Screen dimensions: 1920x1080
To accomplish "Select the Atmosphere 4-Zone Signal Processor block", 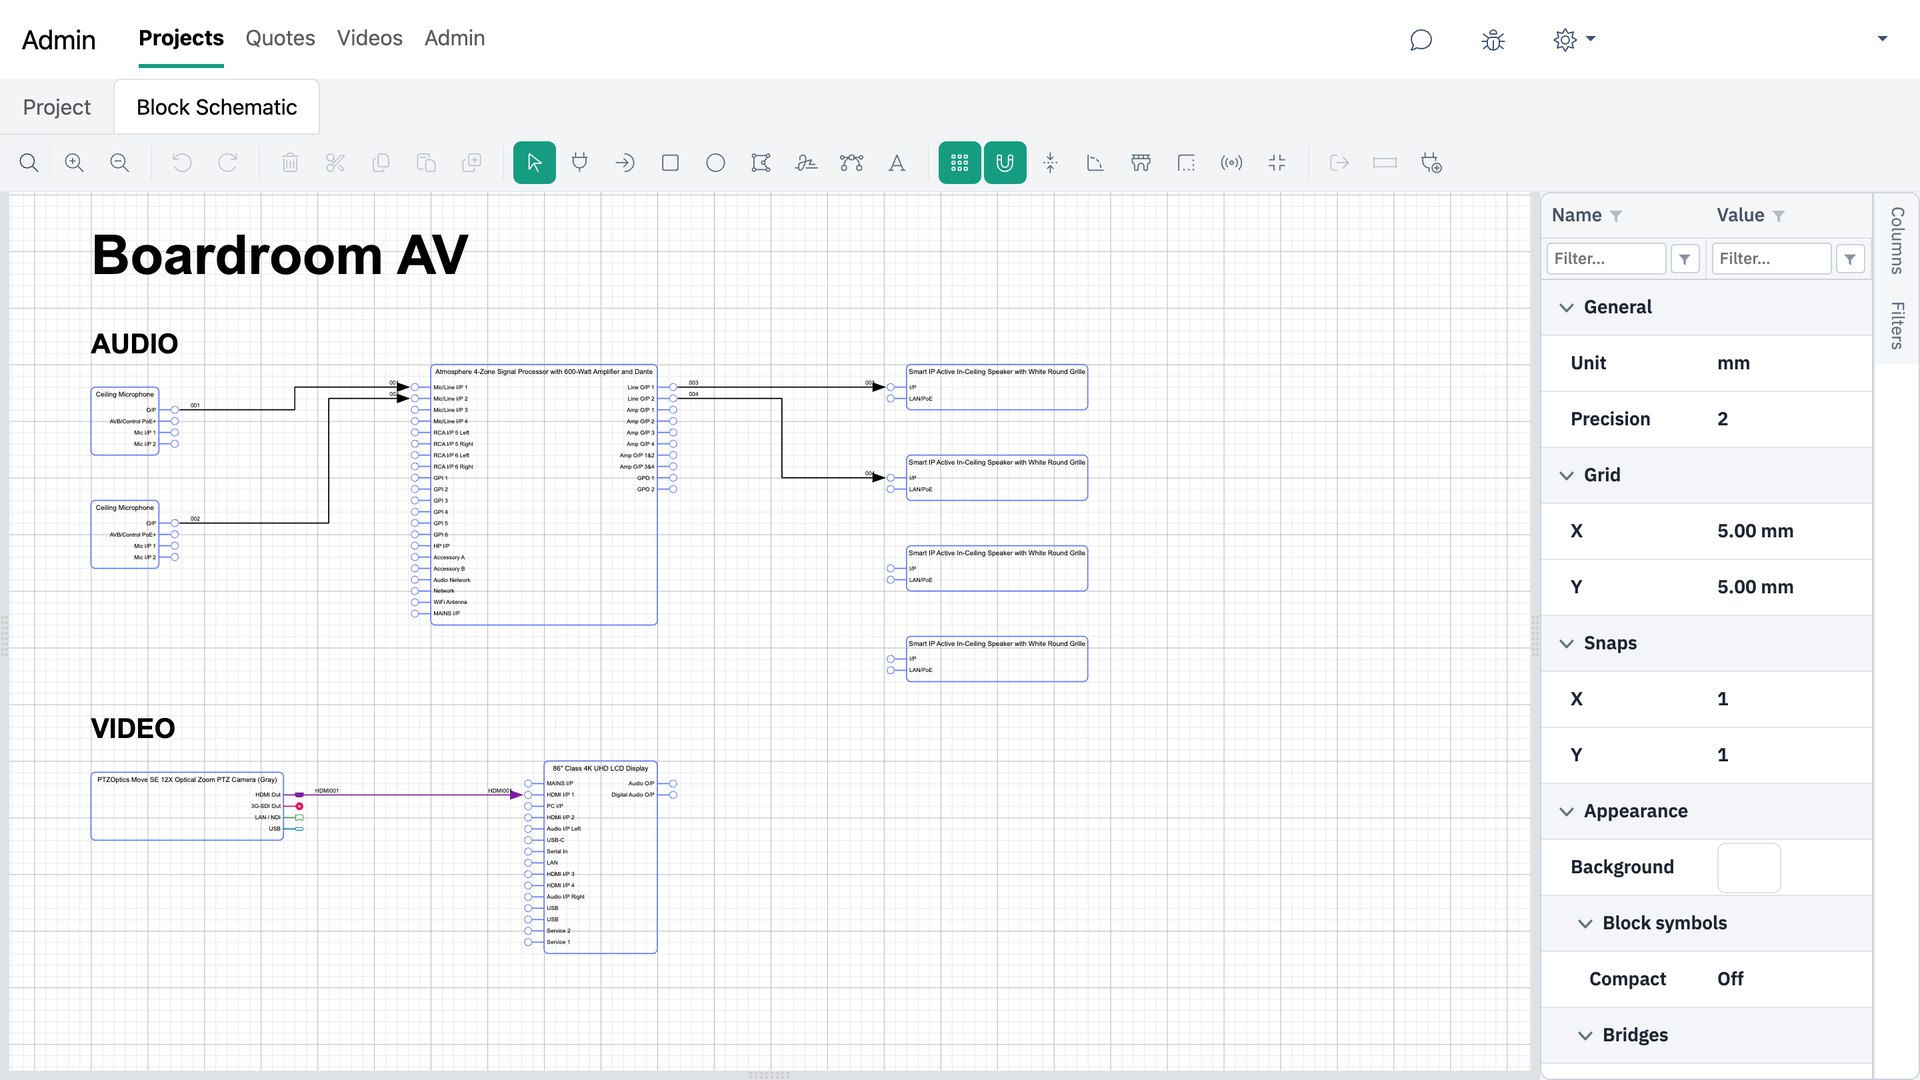I will click(544, 495).
